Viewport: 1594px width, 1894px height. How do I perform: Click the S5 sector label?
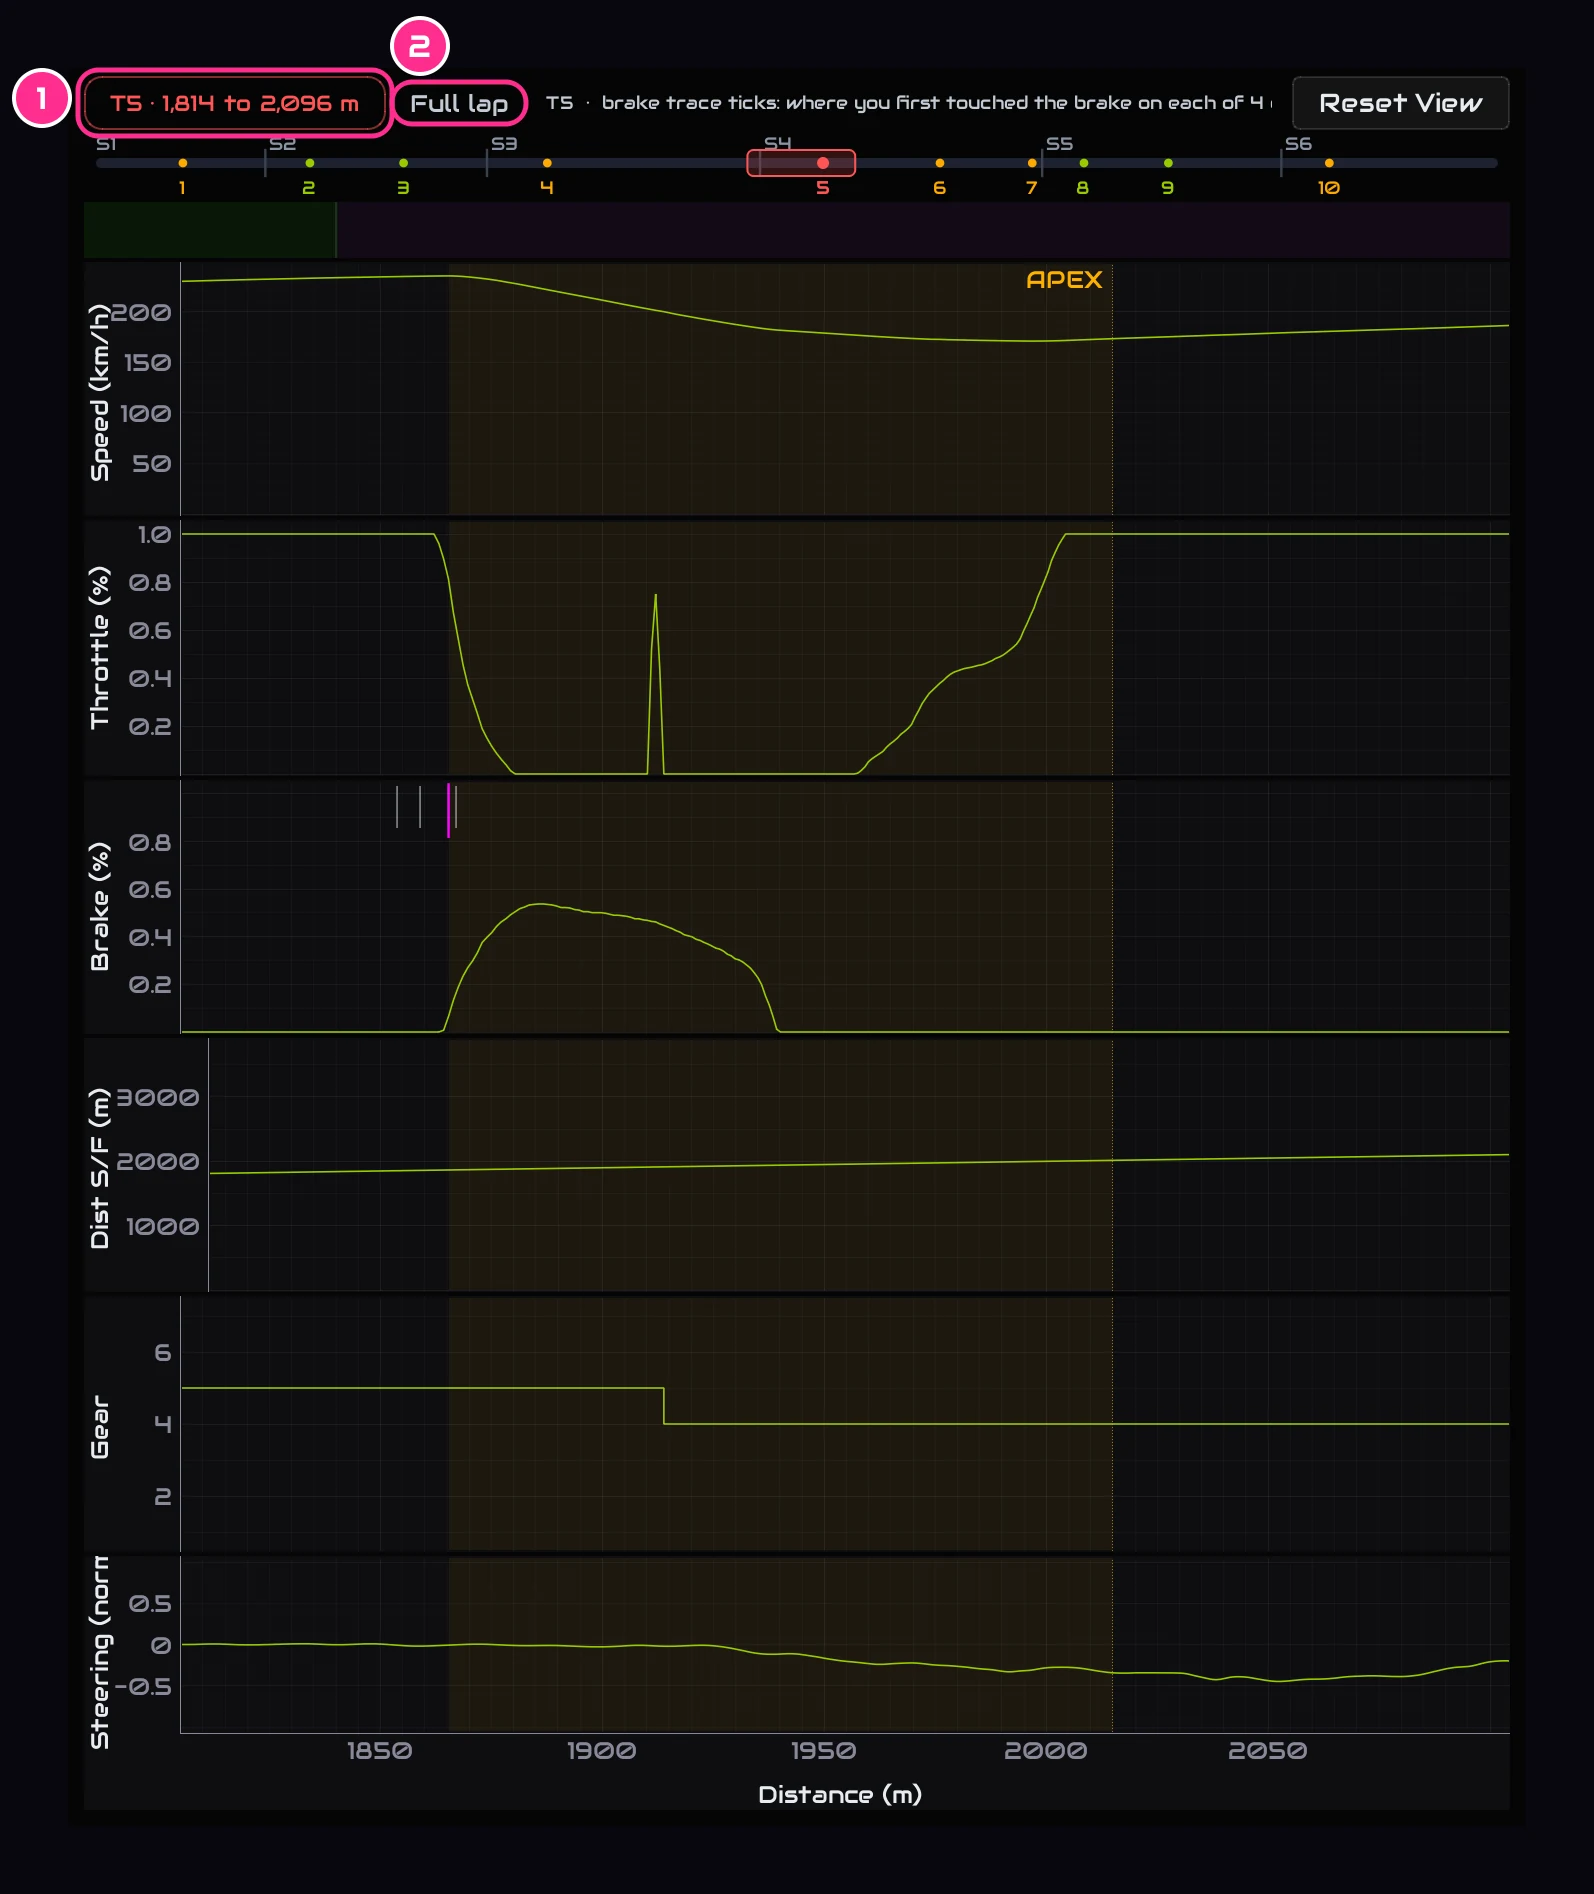(1059, 144)
